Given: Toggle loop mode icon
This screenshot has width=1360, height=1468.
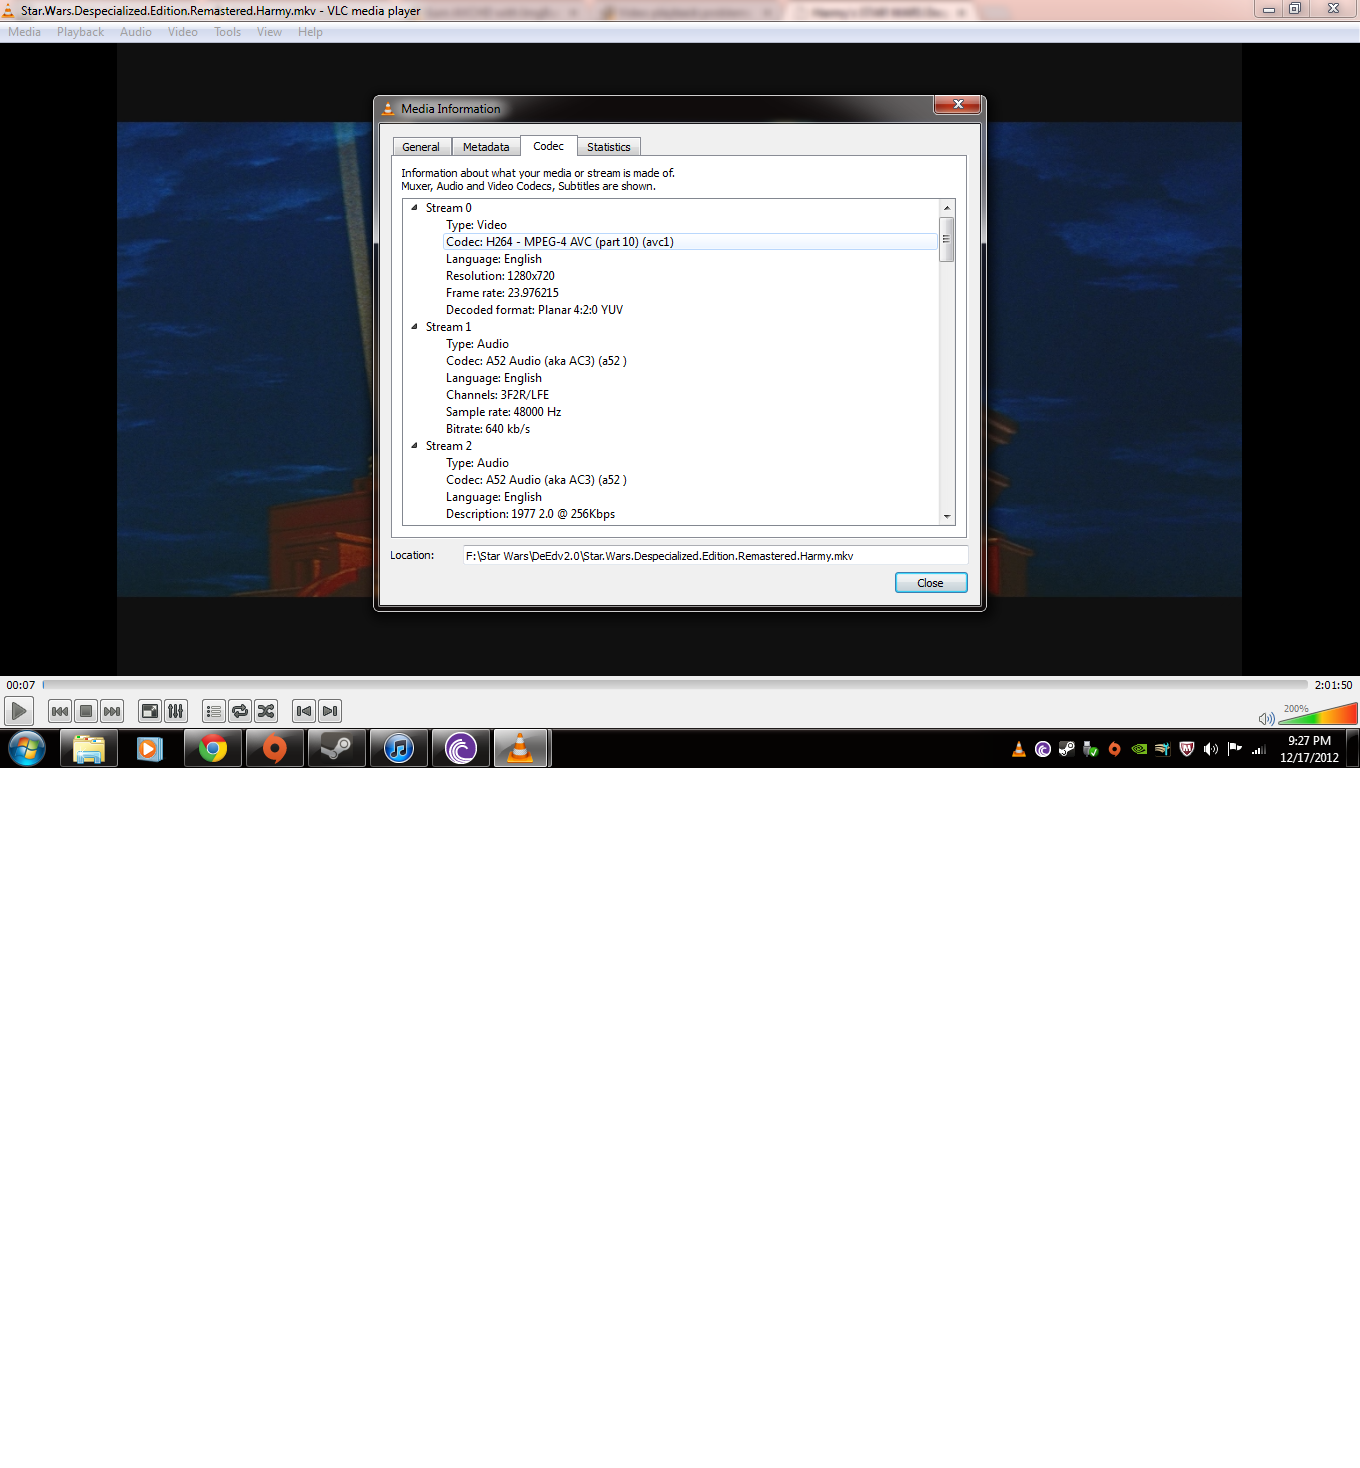Looking at the screenshot, I should (x=240, y=711).
